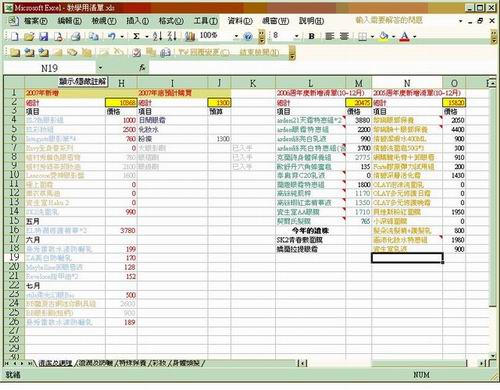Click the Copy icon in toolbar
Screen dimensions: 500x390
click(94, 36)
